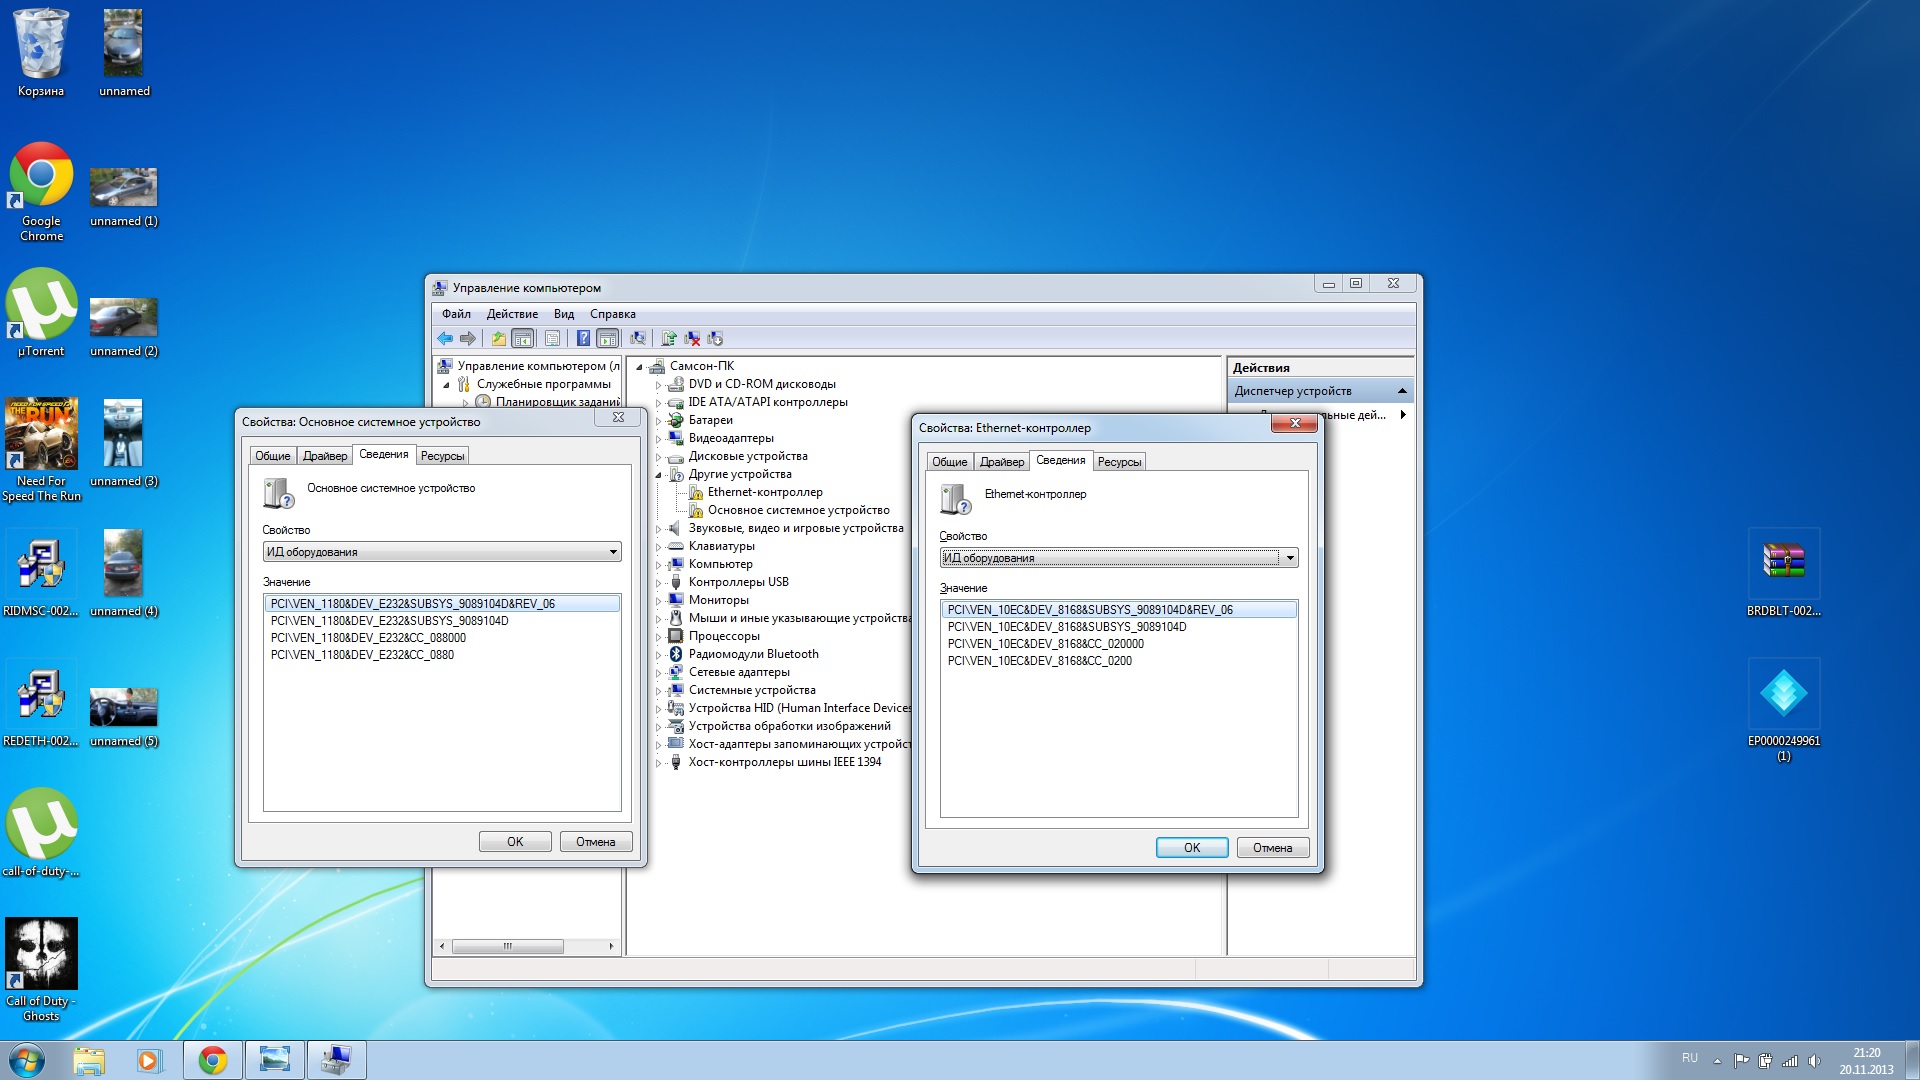Screen dimensions: 1920x1080
Task: Select Ethernet-контроллер under Другие устройства
Action: [x=764, y=492]
